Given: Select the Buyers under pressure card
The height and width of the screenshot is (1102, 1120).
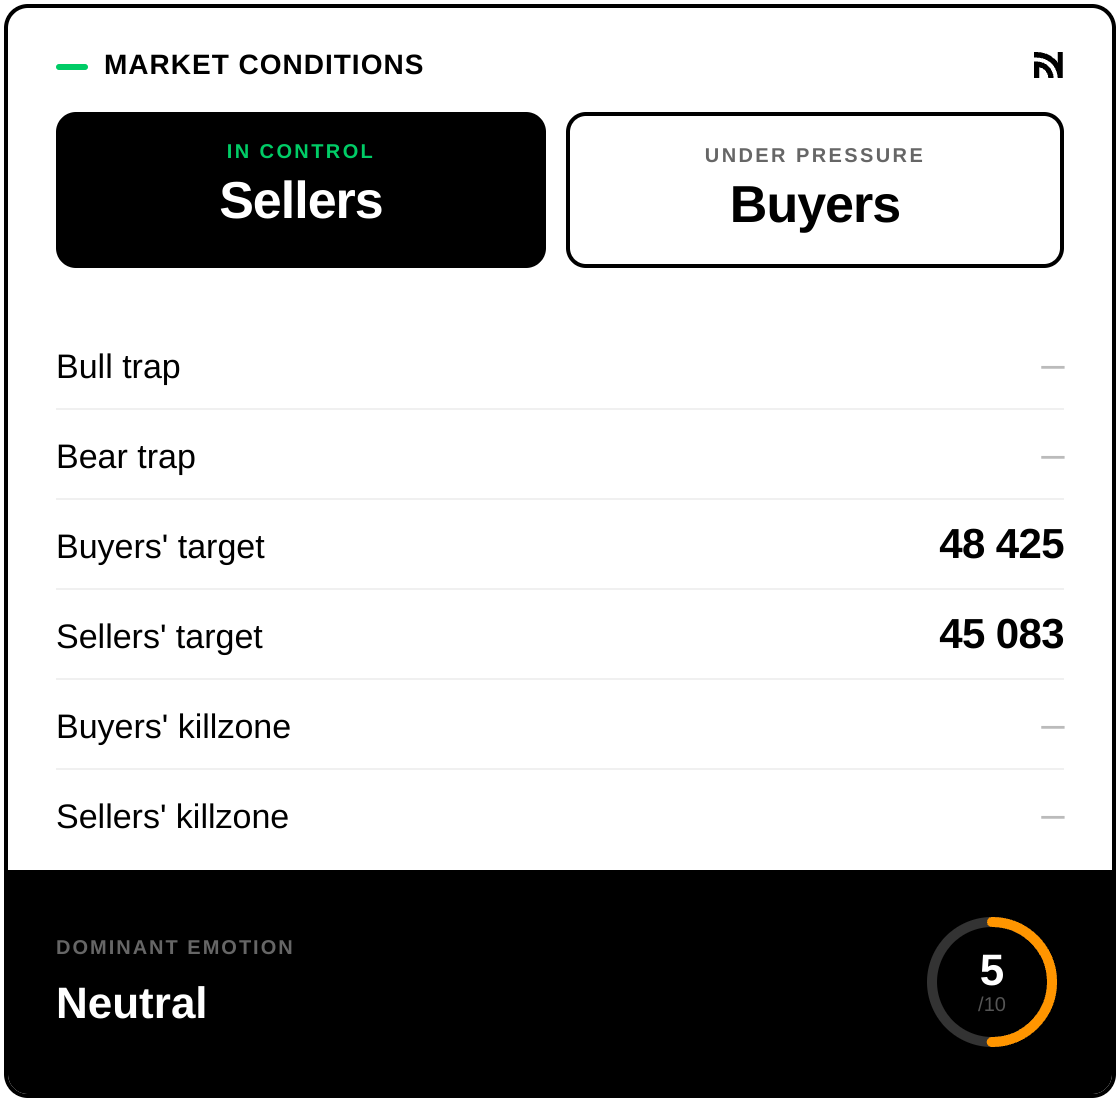Looking at the screenshot, I should tap(815, 190).
